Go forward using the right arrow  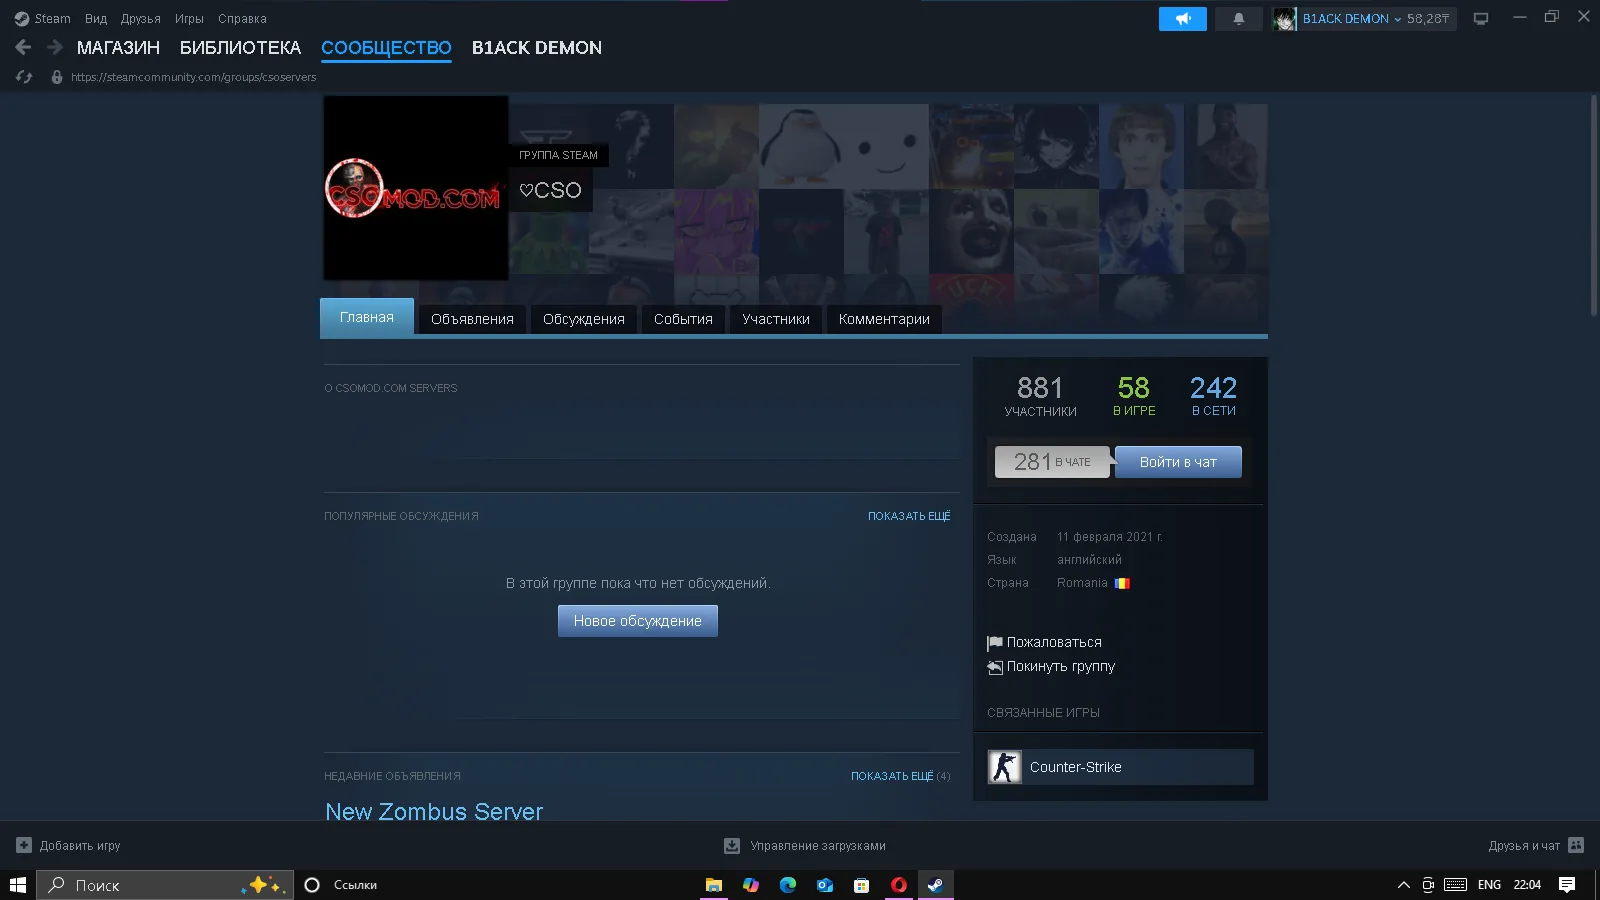point(55,47)
